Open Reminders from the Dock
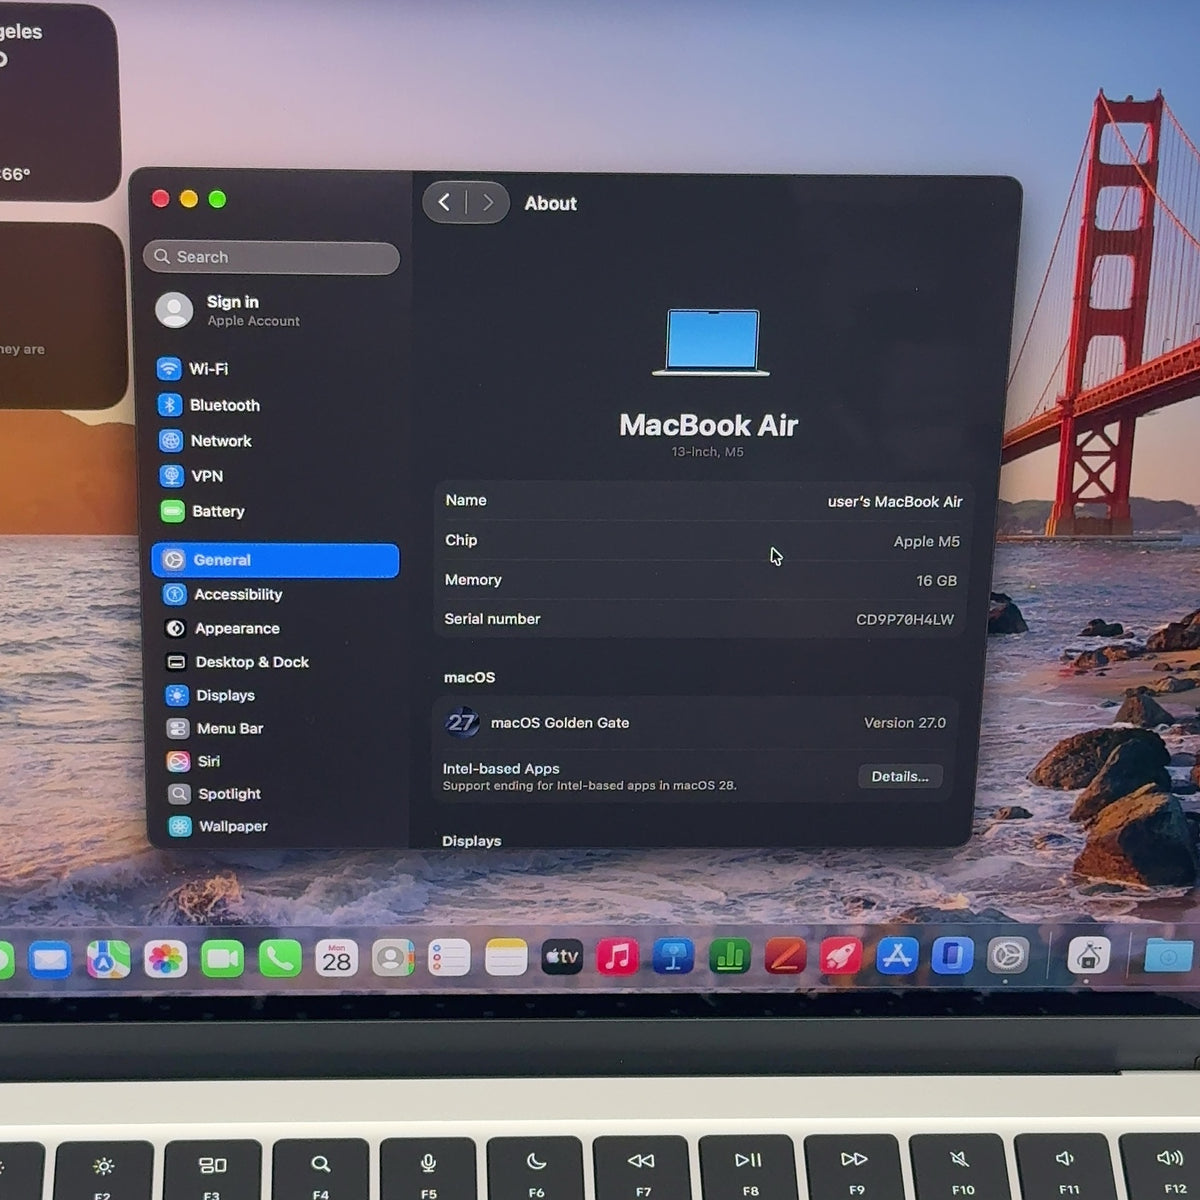This screenshot has height=1200, width=1200. pyautogui.click(x=449, y=958)
